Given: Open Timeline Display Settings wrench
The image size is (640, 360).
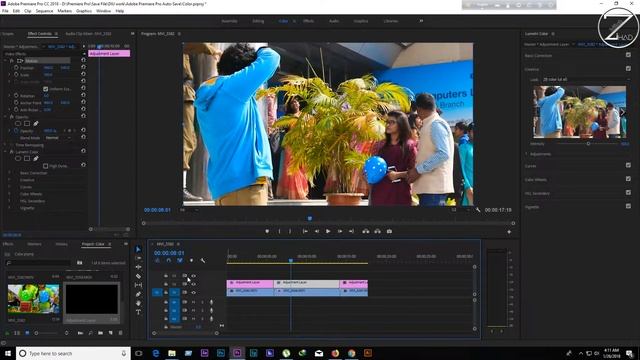Looking at the screenshot, I should pos(203,260).
